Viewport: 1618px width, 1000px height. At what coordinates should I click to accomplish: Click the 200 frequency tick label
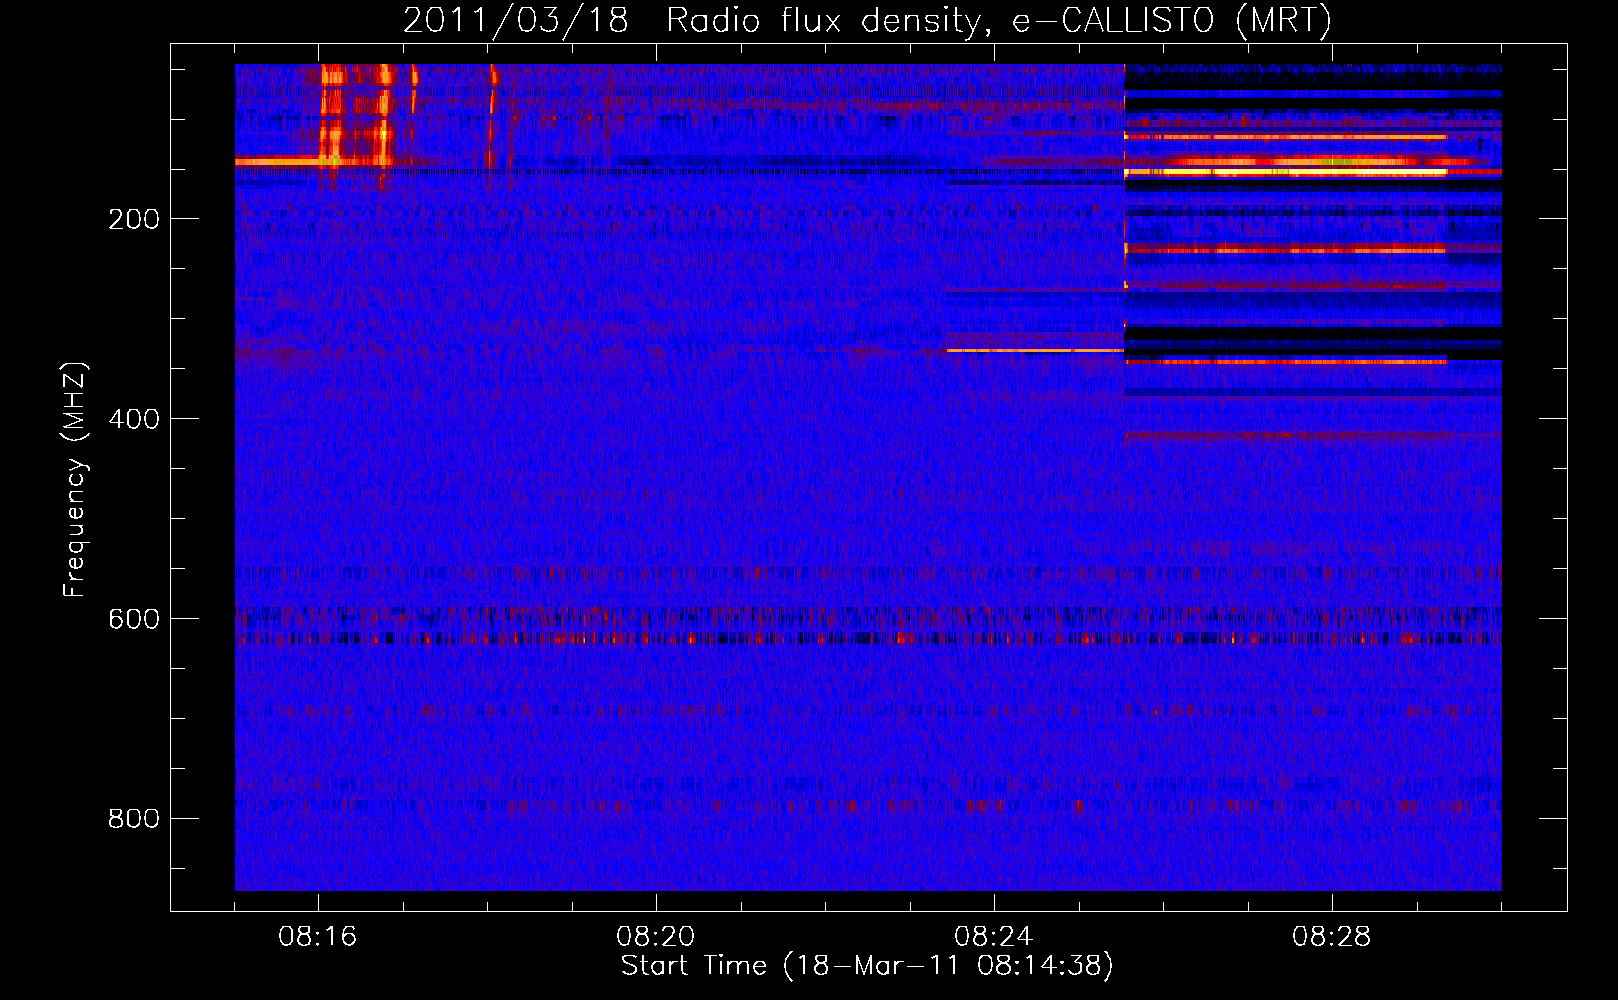(x=134, y=219)
